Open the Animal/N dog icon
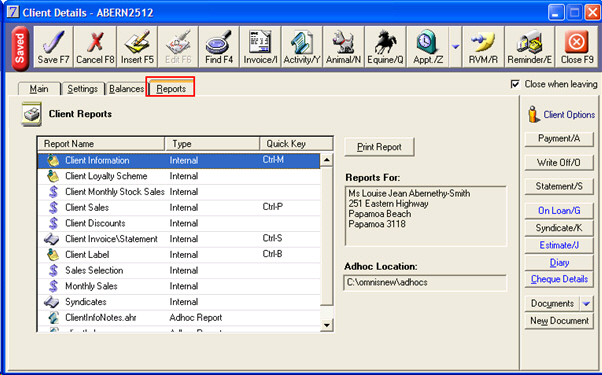The image size is (602, 375). [344, 47]
